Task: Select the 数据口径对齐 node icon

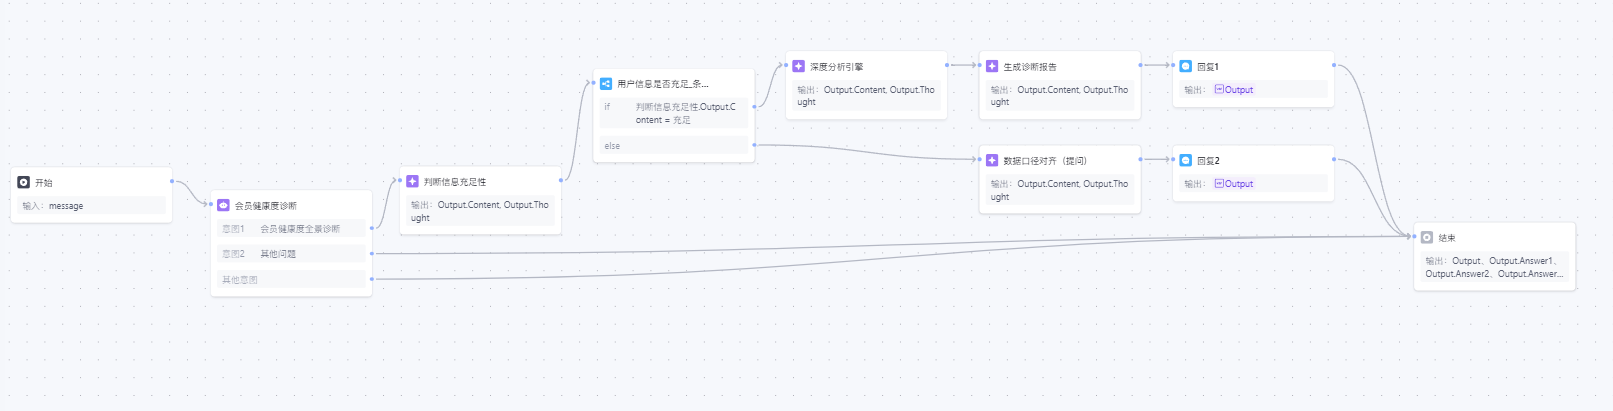Action: pyautogui.click(x=992, y=160)
